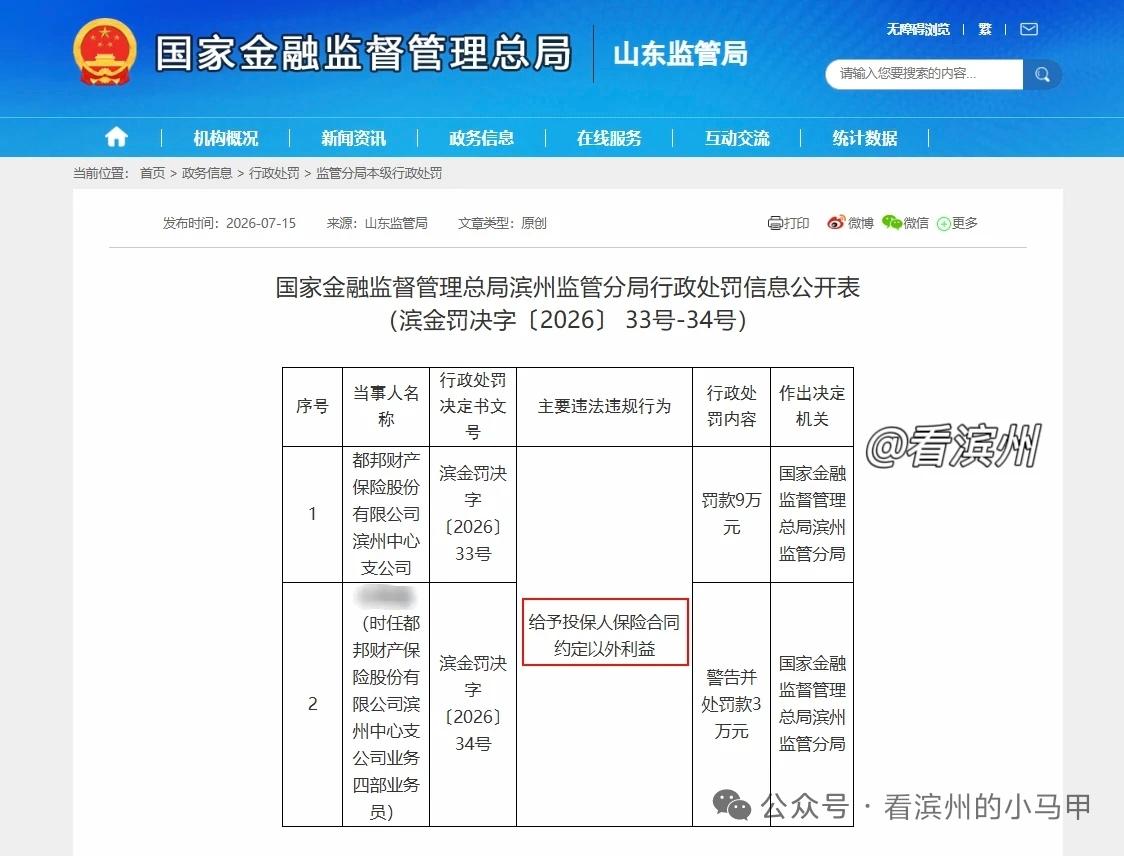Follow the 行政处罚 breadcrumb link
Image resolution: width=1124 pixels, height=856 pixels.
click(x=274, y=173)
